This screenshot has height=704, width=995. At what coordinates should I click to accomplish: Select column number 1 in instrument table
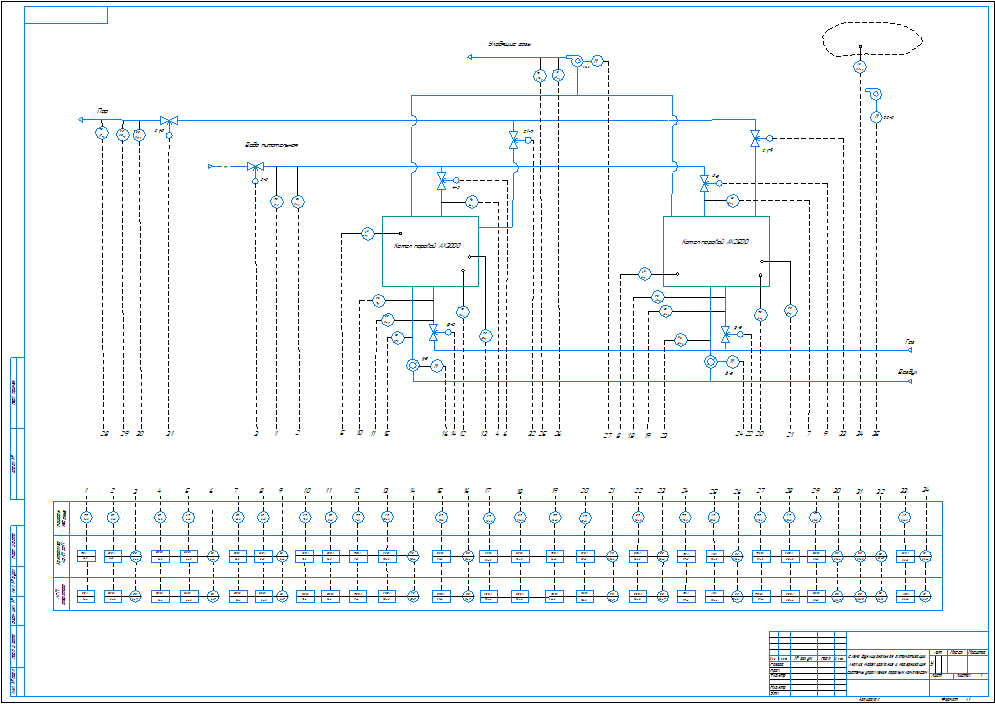(x=86, y=490)
